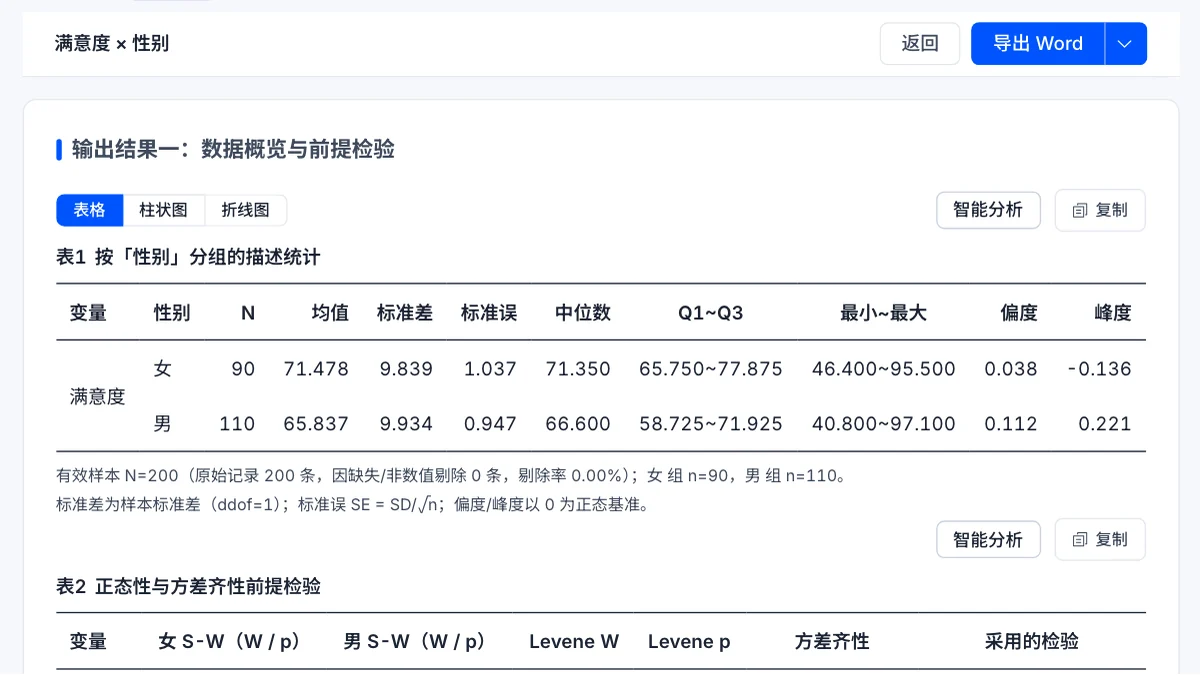
Task: Open the 折线图 tab
Action: pos(246,210)
